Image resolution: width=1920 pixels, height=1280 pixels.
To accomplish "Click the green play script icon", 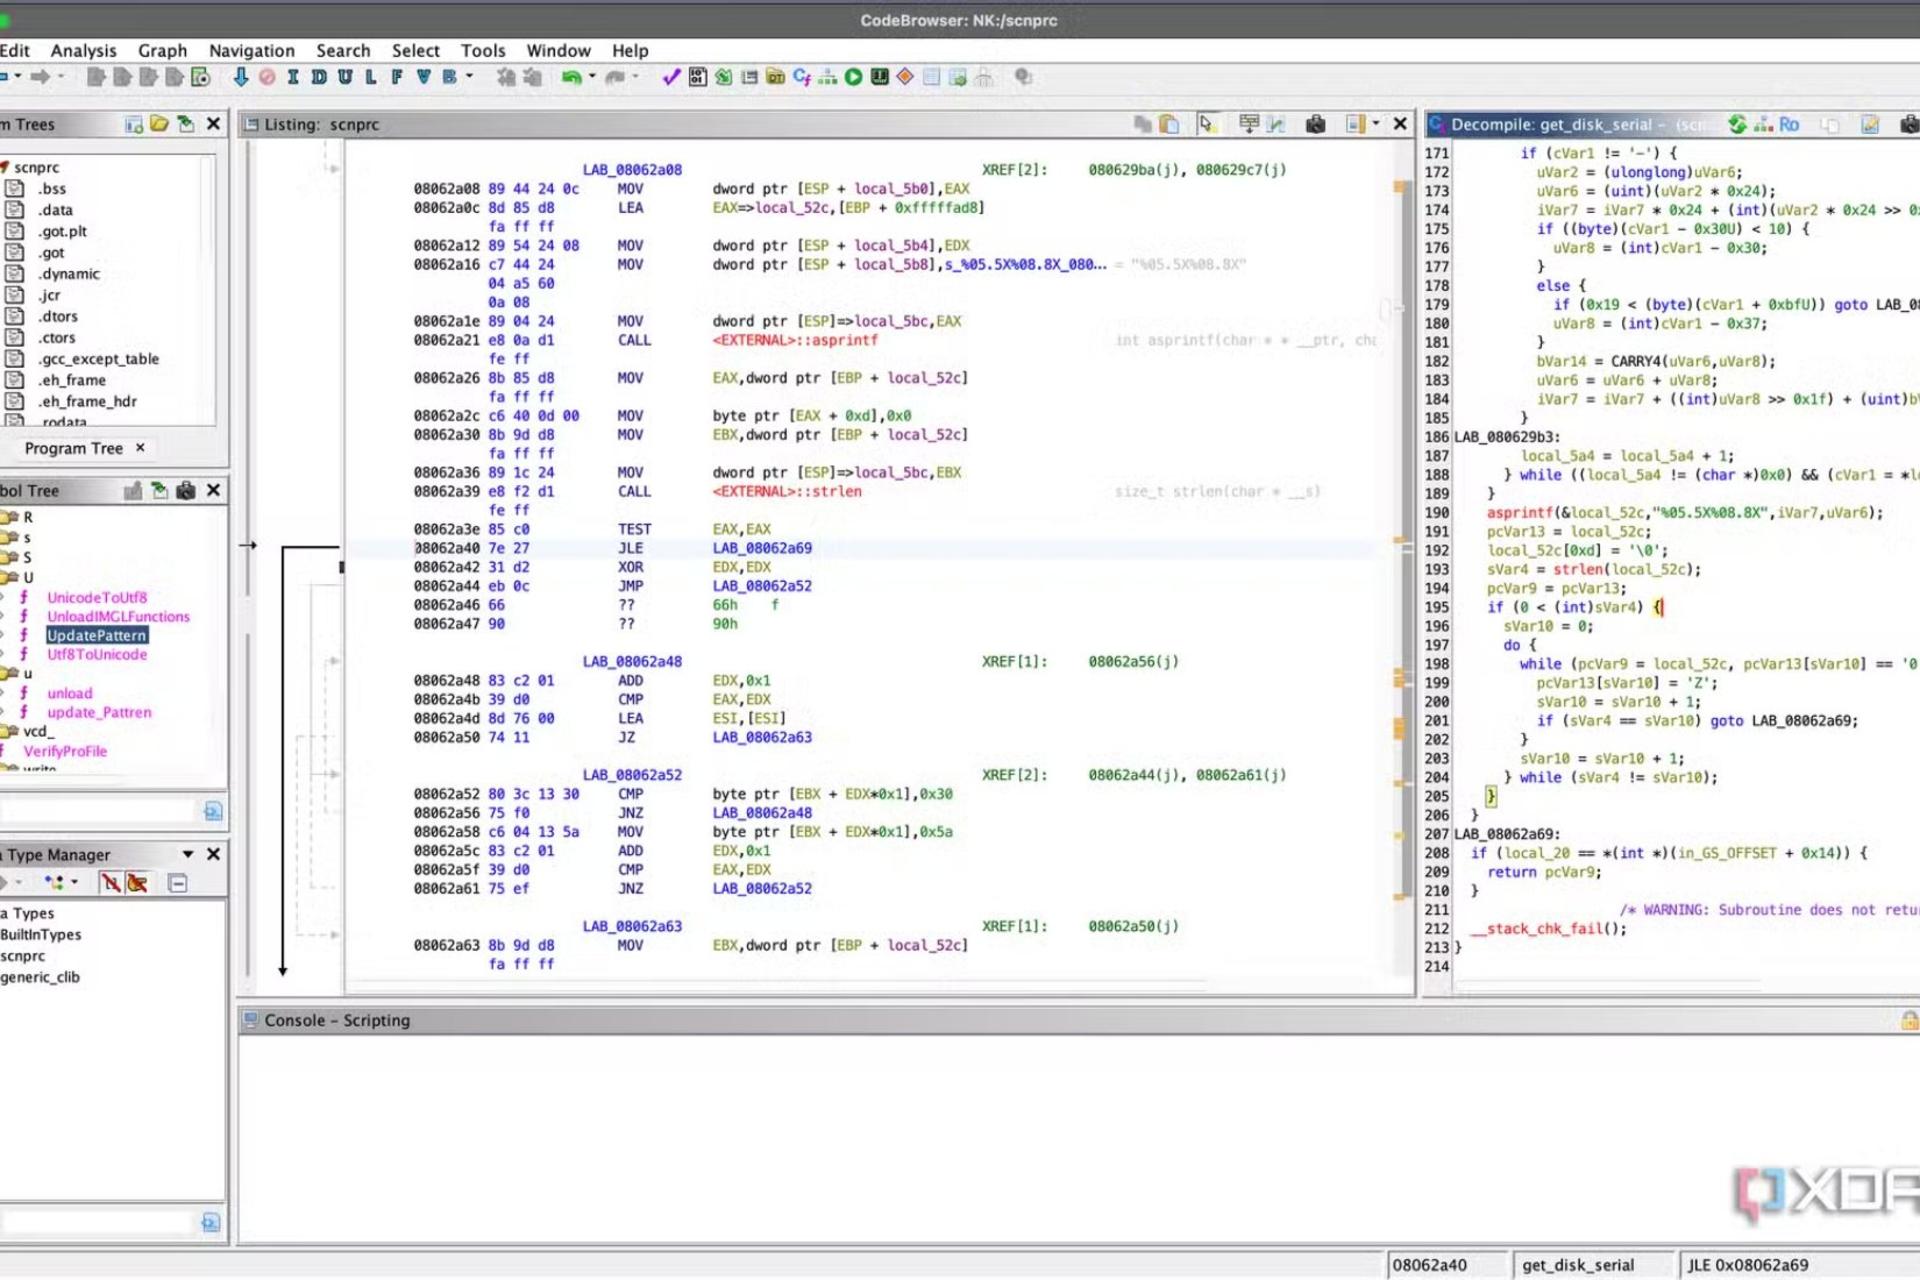I will [x=854, y=77].
